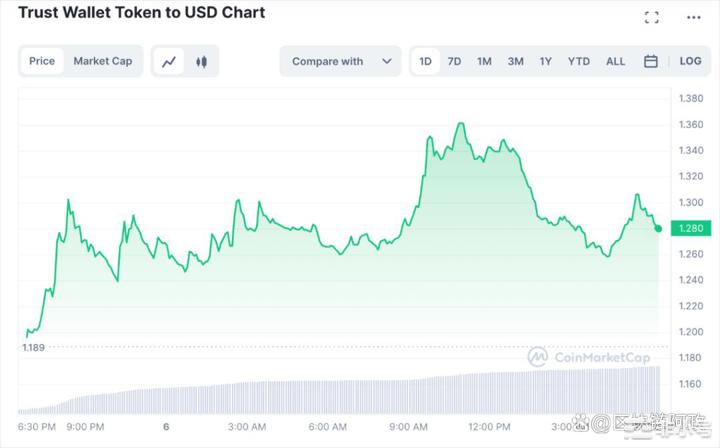720x448 pixels.
Task: Show the 1M time range
Action: [x=484, y=61]
